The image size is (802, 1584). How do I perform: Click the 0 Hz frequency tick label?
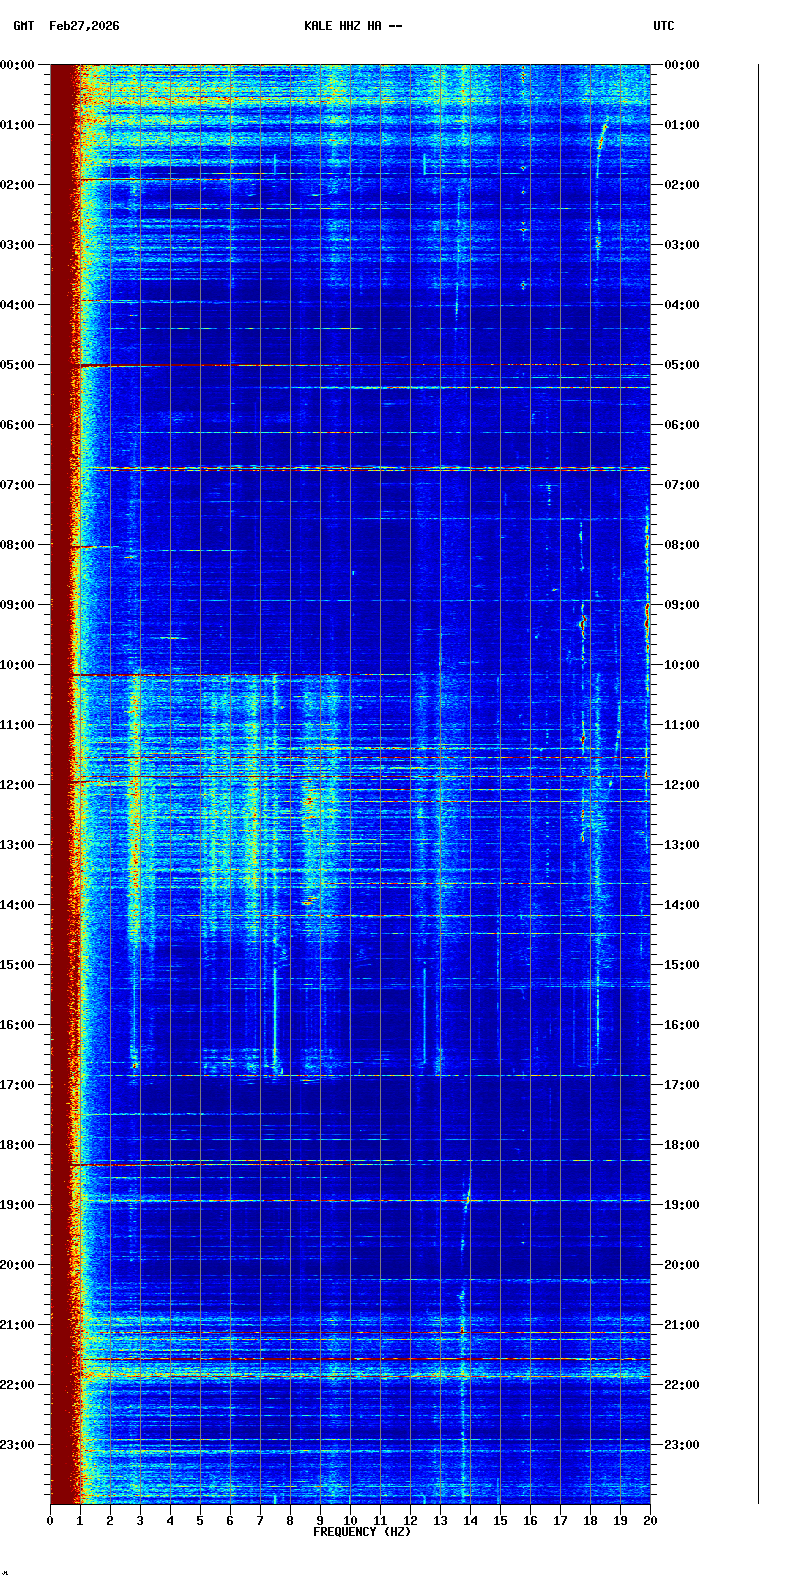point(50,1521)
